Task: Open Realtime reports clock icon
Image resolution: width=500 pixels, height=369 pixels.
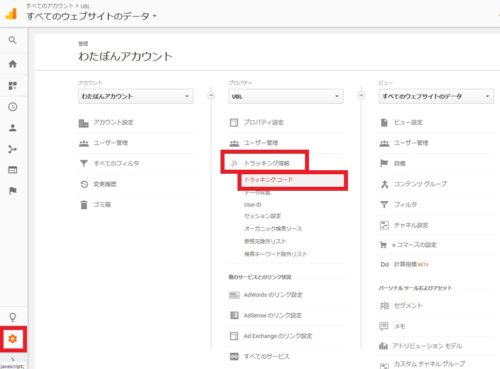Action: point(12,107)
